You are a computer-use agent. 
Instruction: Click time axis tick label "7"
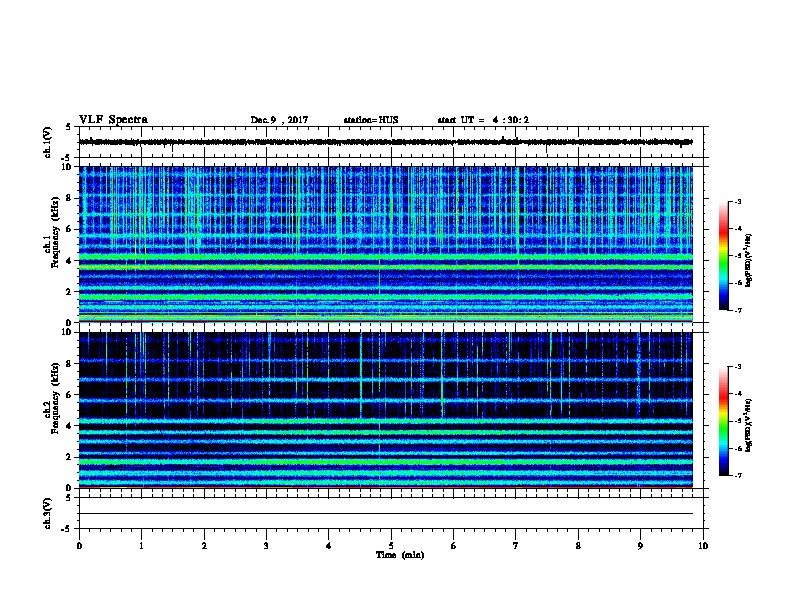[x=516, y=545]
